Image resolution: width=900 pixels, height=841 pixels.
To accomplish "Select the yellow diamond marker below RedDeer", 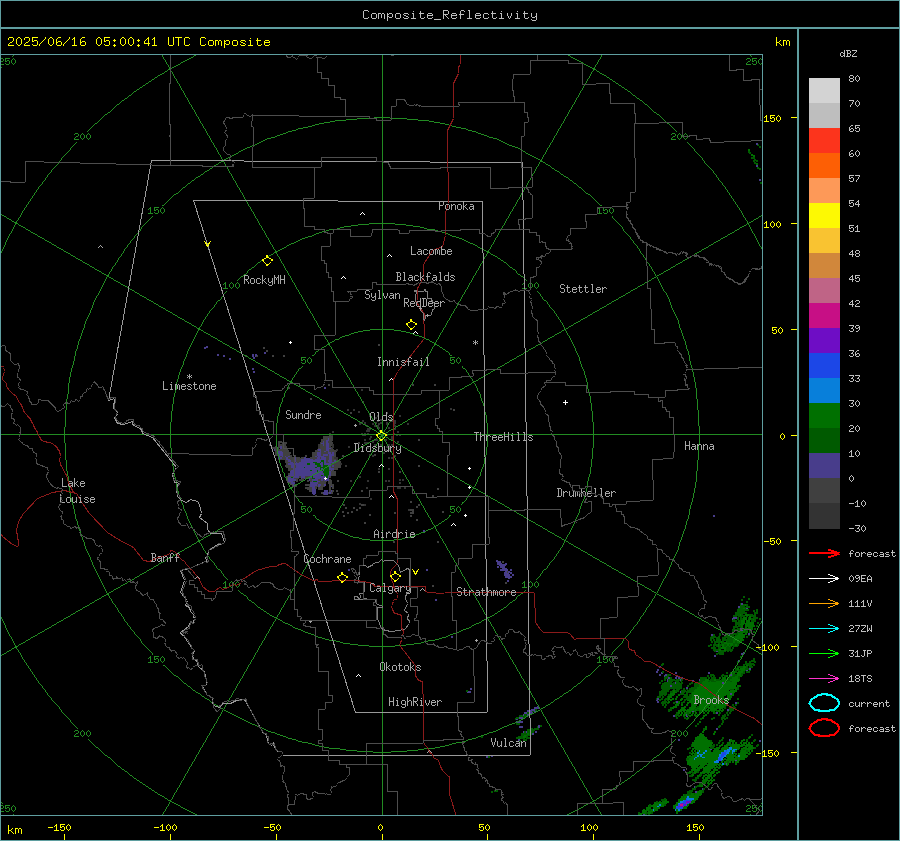I will click(x=411, y=325).
